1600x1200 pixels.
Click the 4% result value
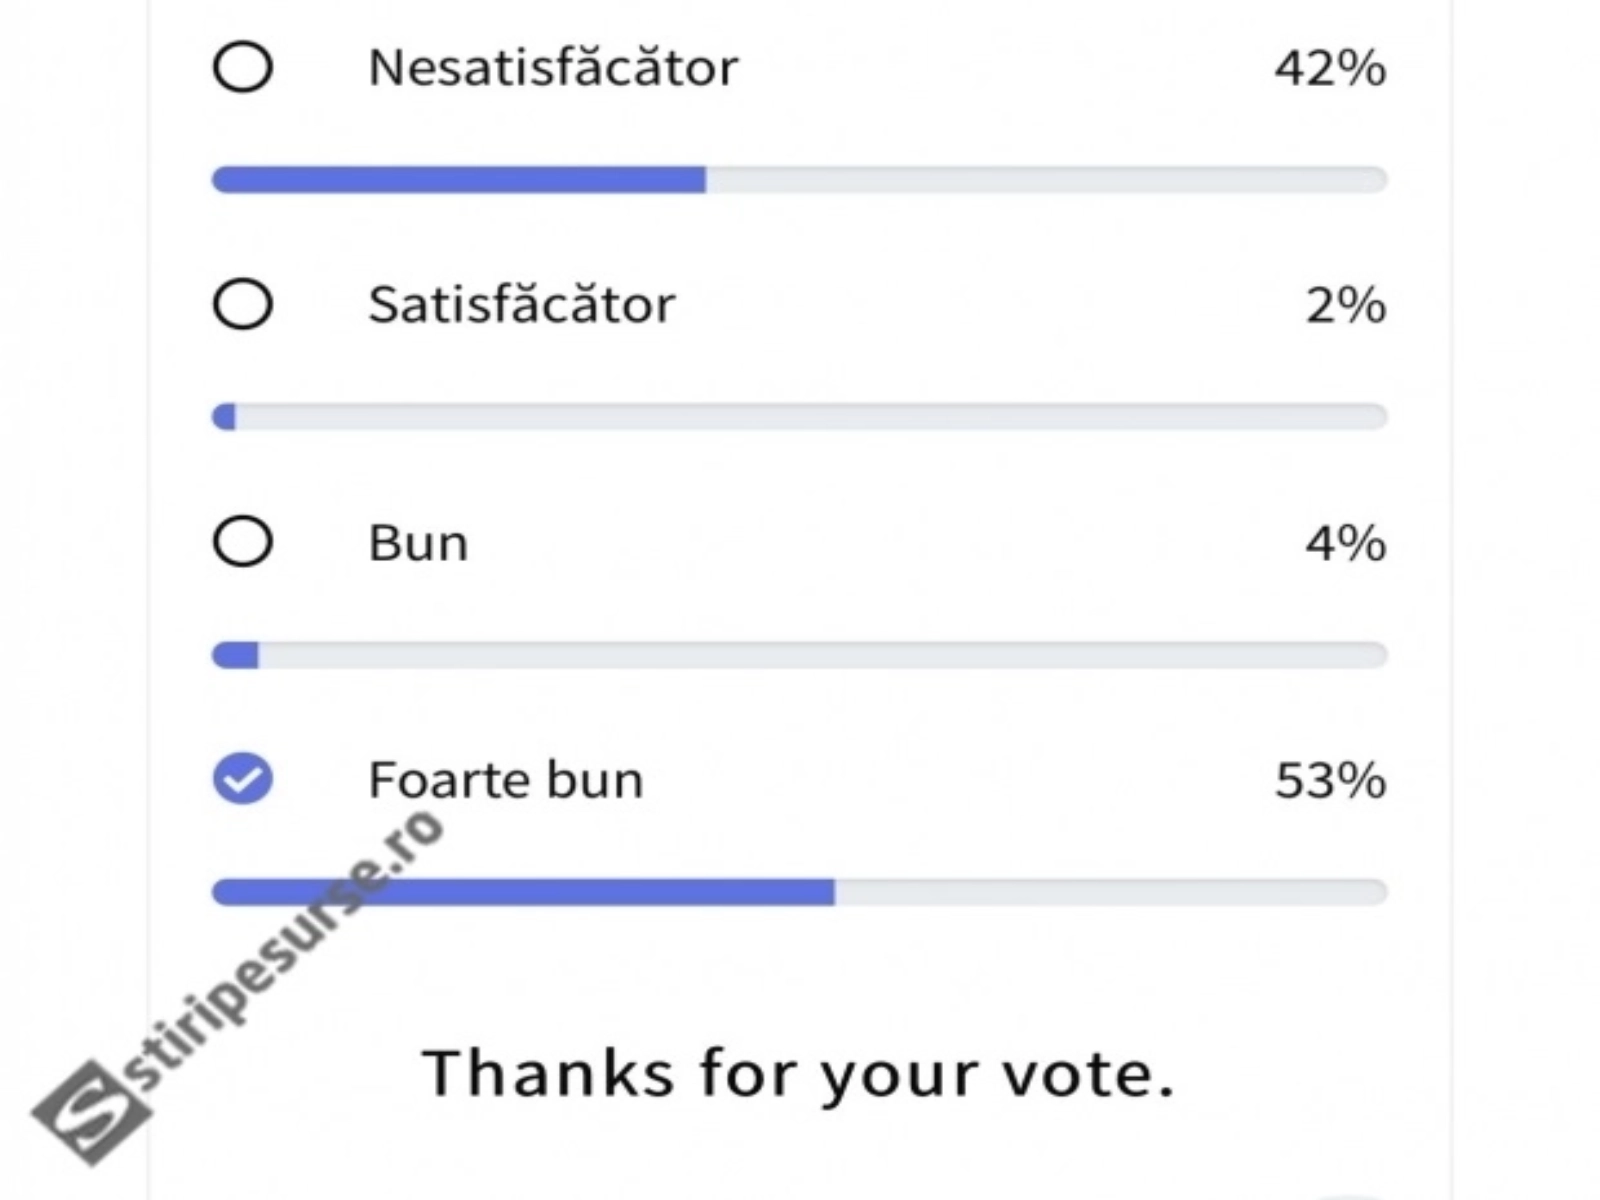tap(1346, 543)
